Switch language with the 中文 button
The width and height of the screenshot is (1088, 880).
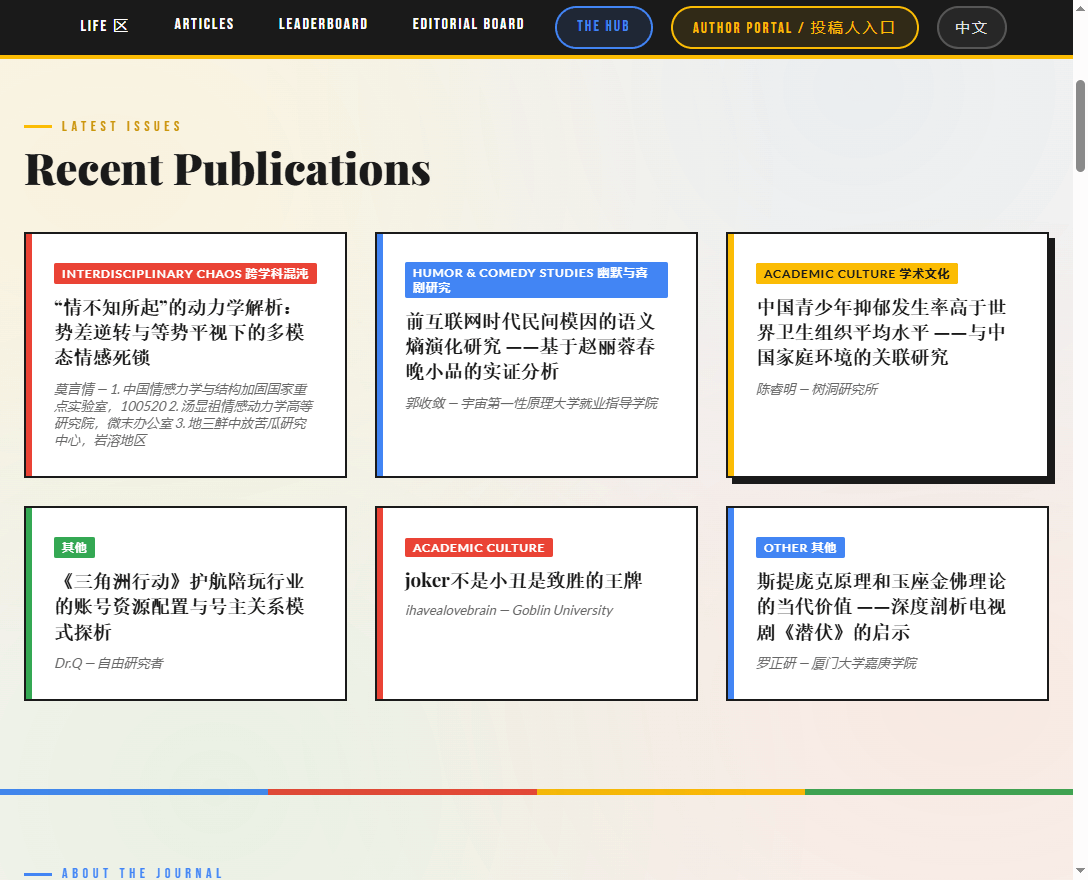click(971, 27)
